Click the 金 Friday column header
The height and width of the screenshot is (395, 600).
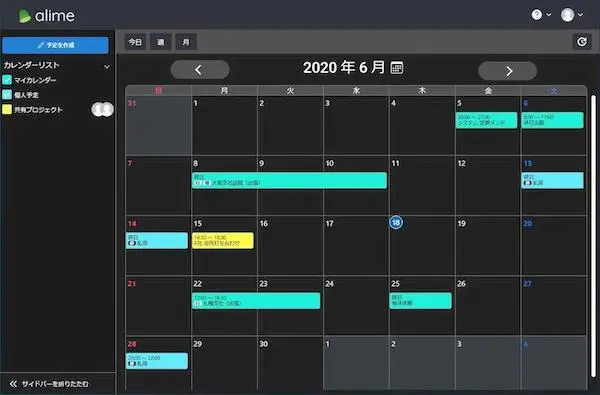click(488, 91)
